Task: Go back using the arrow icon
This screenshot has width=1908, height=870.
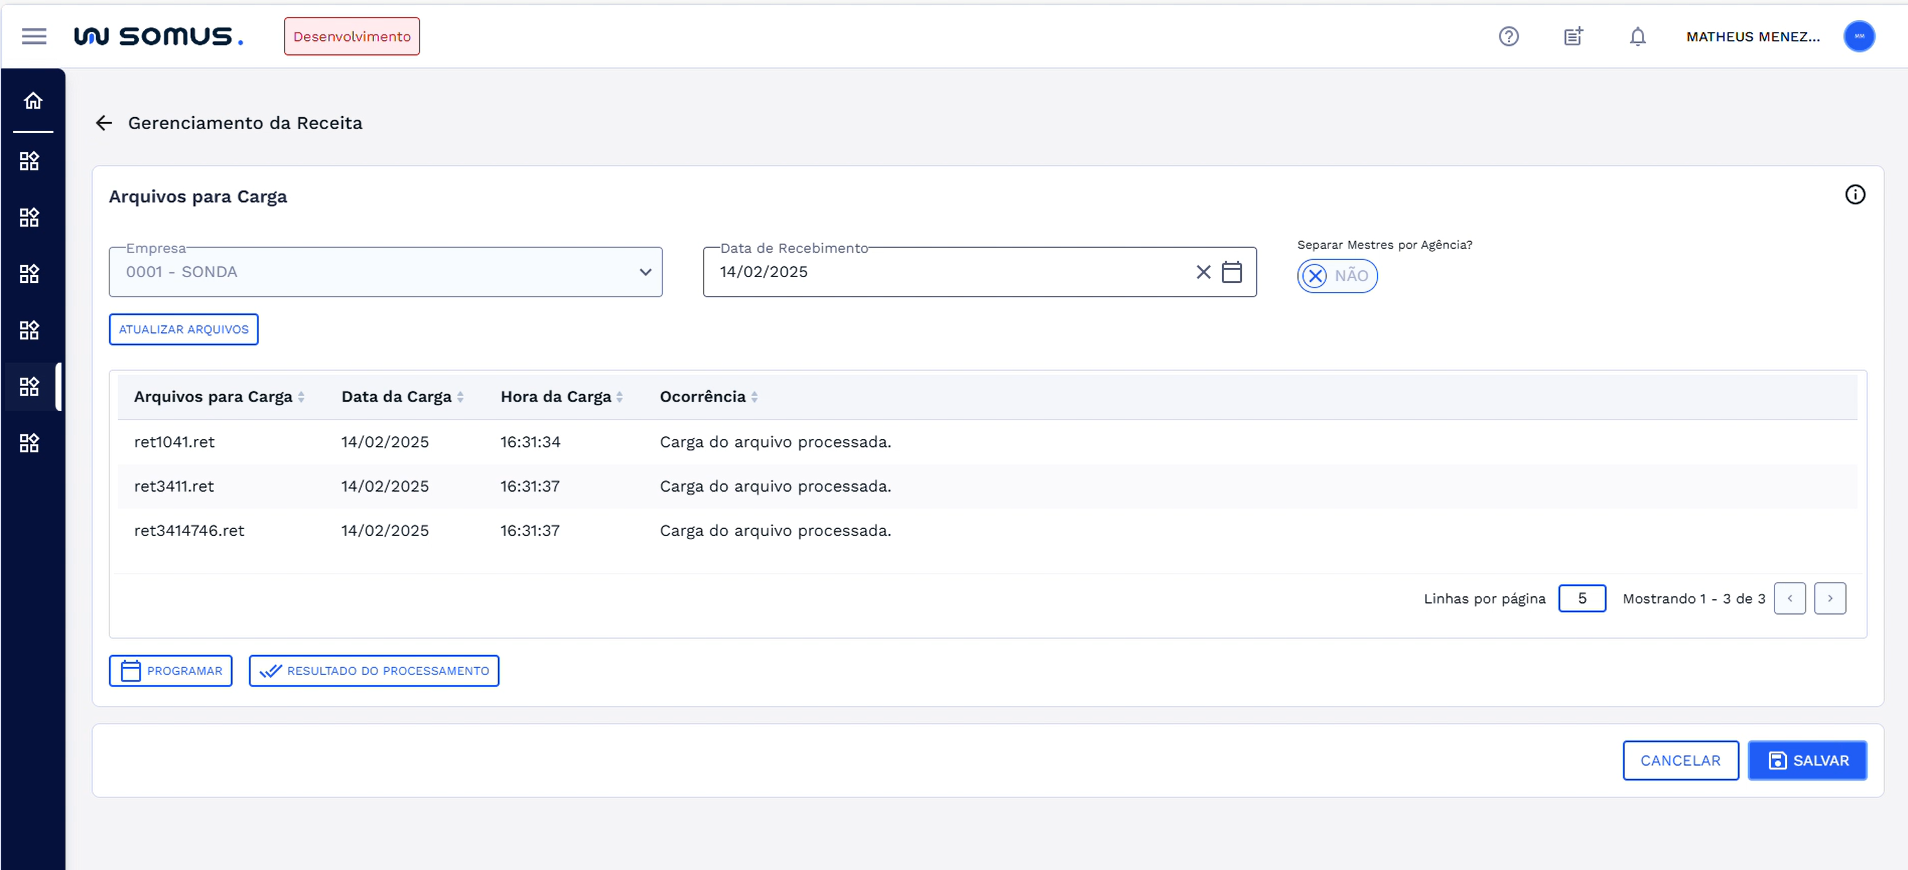Action: pyautogui.click(x=104, y=123)
